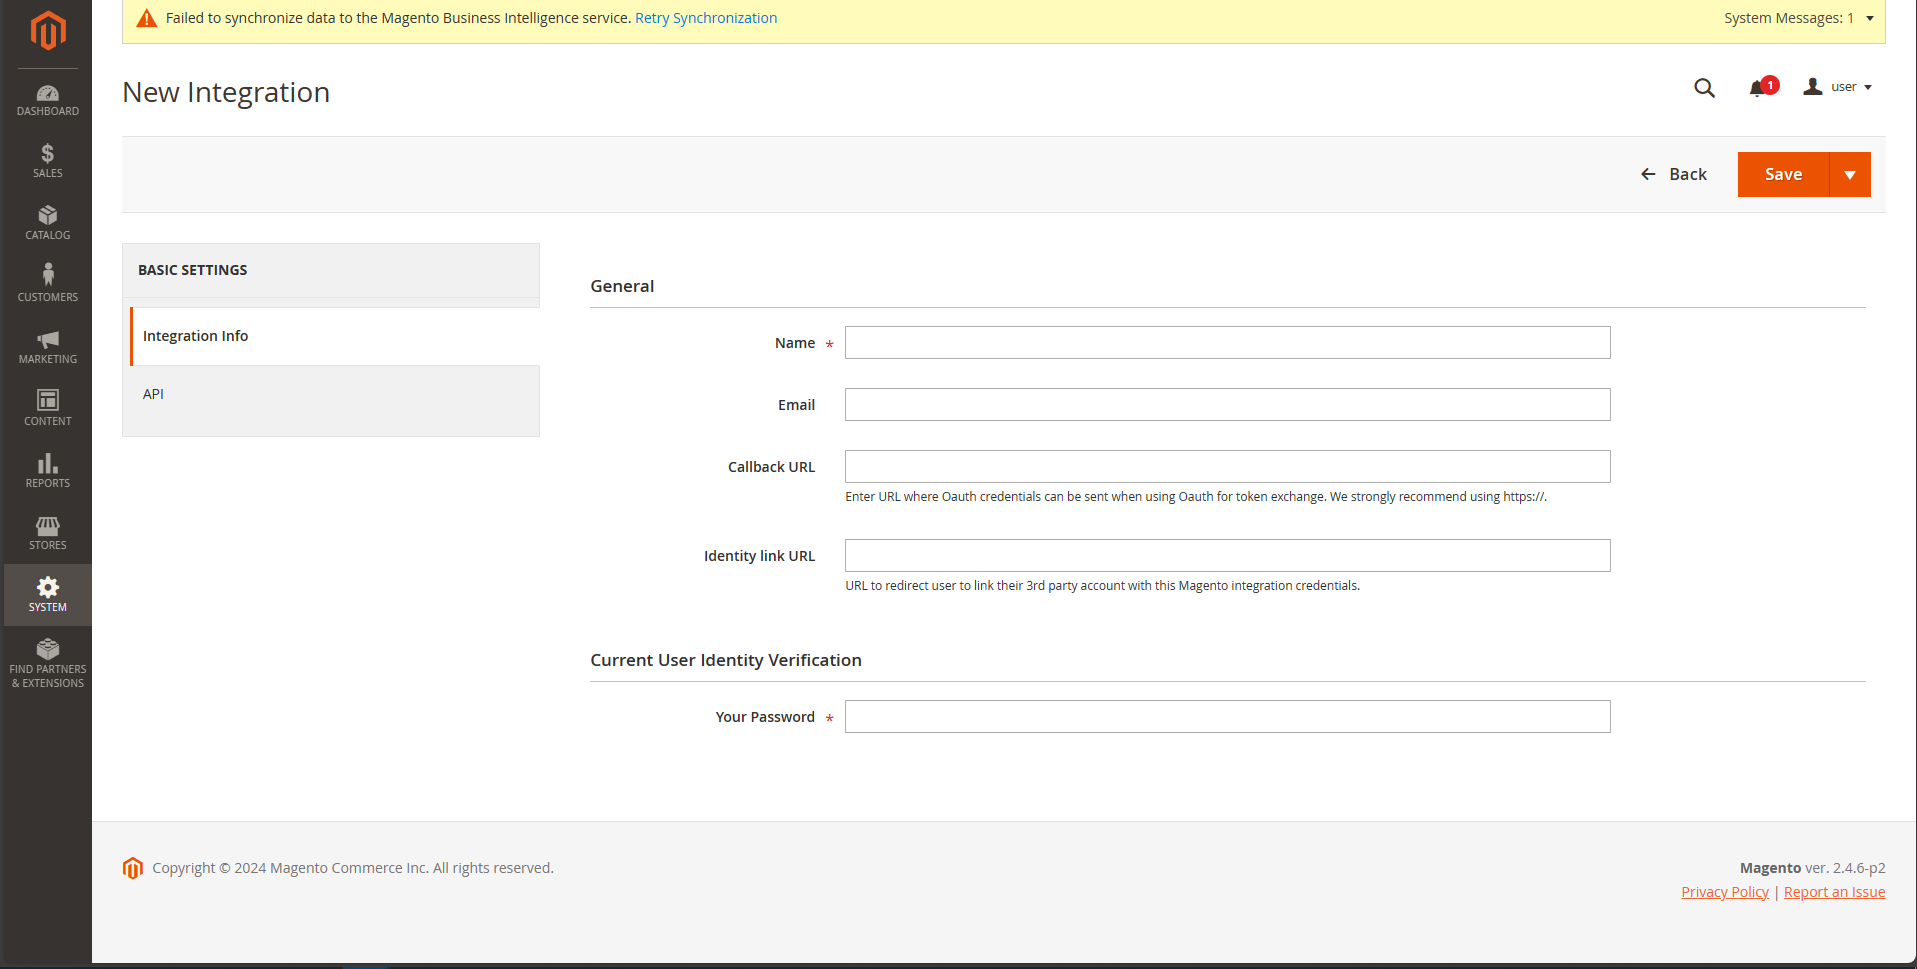Focus the Your Password field

coord(1227,717)
